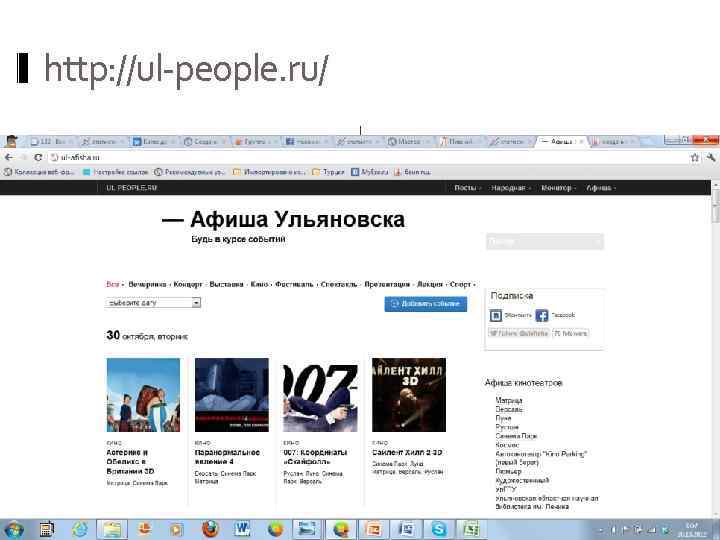Open the Матрица cinema listing
720x540 pixels.
click(x=509, y=400)
